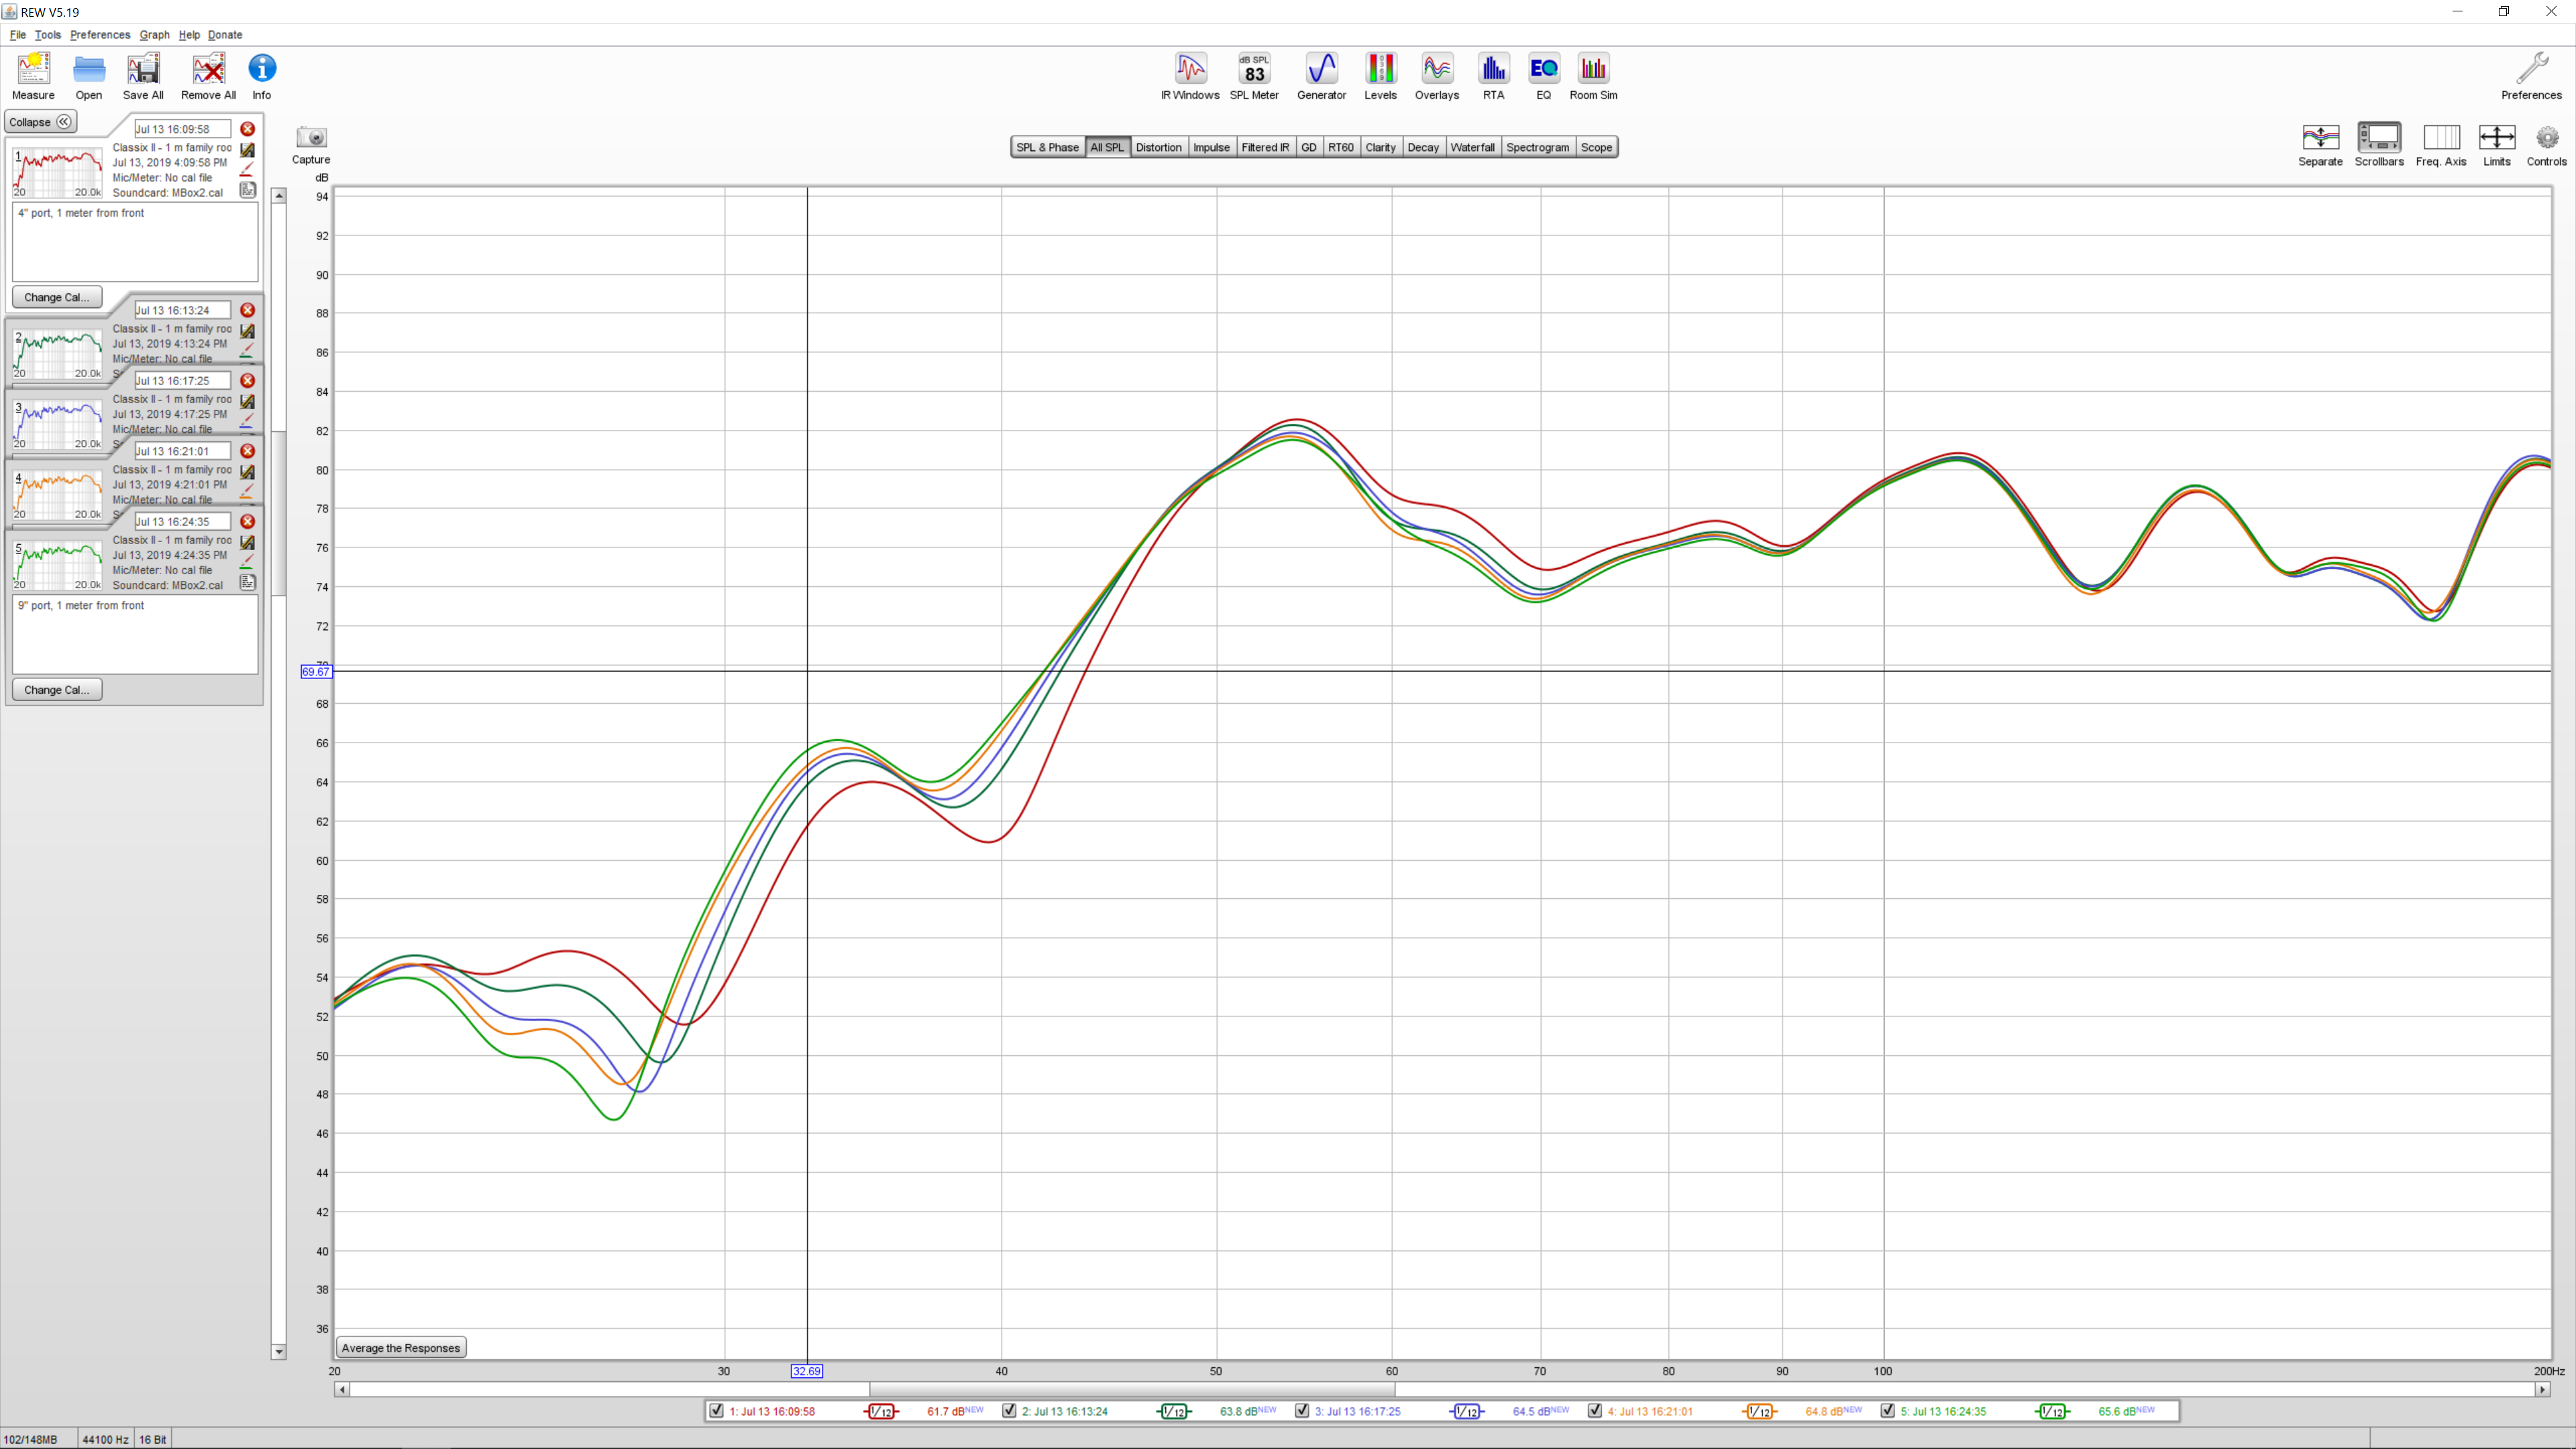Switch to the Spectrogram tab

click(x=1537, y=147)
